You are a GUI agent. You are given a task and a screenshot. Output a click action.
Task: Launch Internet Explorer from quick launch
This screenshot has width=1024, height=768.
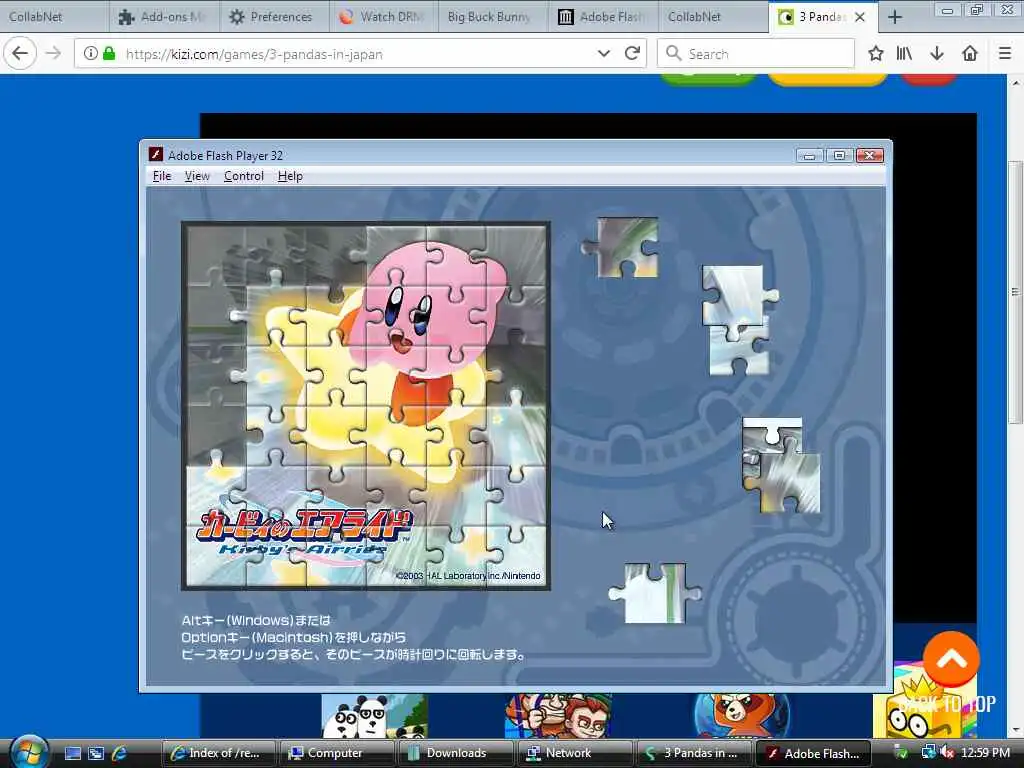pyautogui.click(x=120, y=753)
